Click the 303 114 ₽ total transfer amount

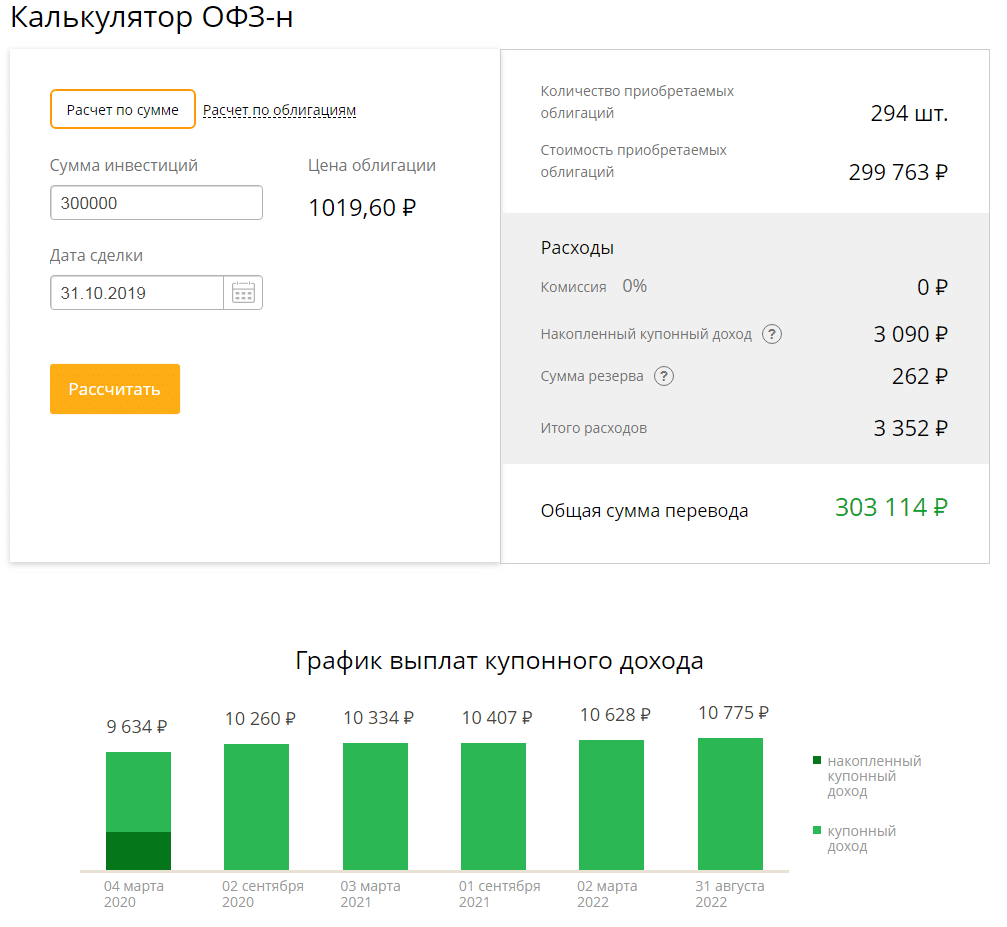[891, 508]
